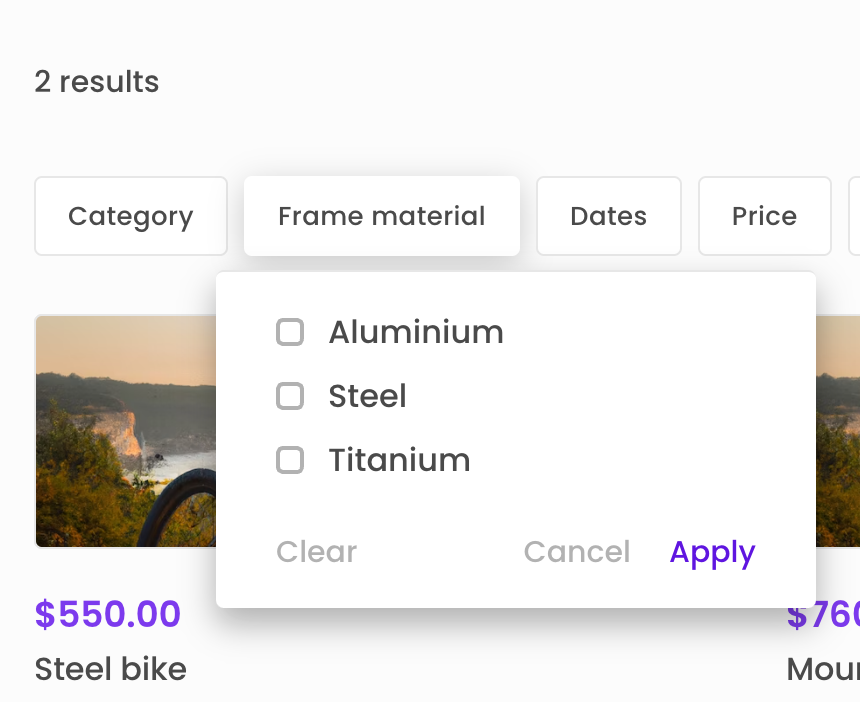Open the Price filter dropdown
The width and height of the screenshot is (860, 702).
pyautogui.click(x=764, y=216)
